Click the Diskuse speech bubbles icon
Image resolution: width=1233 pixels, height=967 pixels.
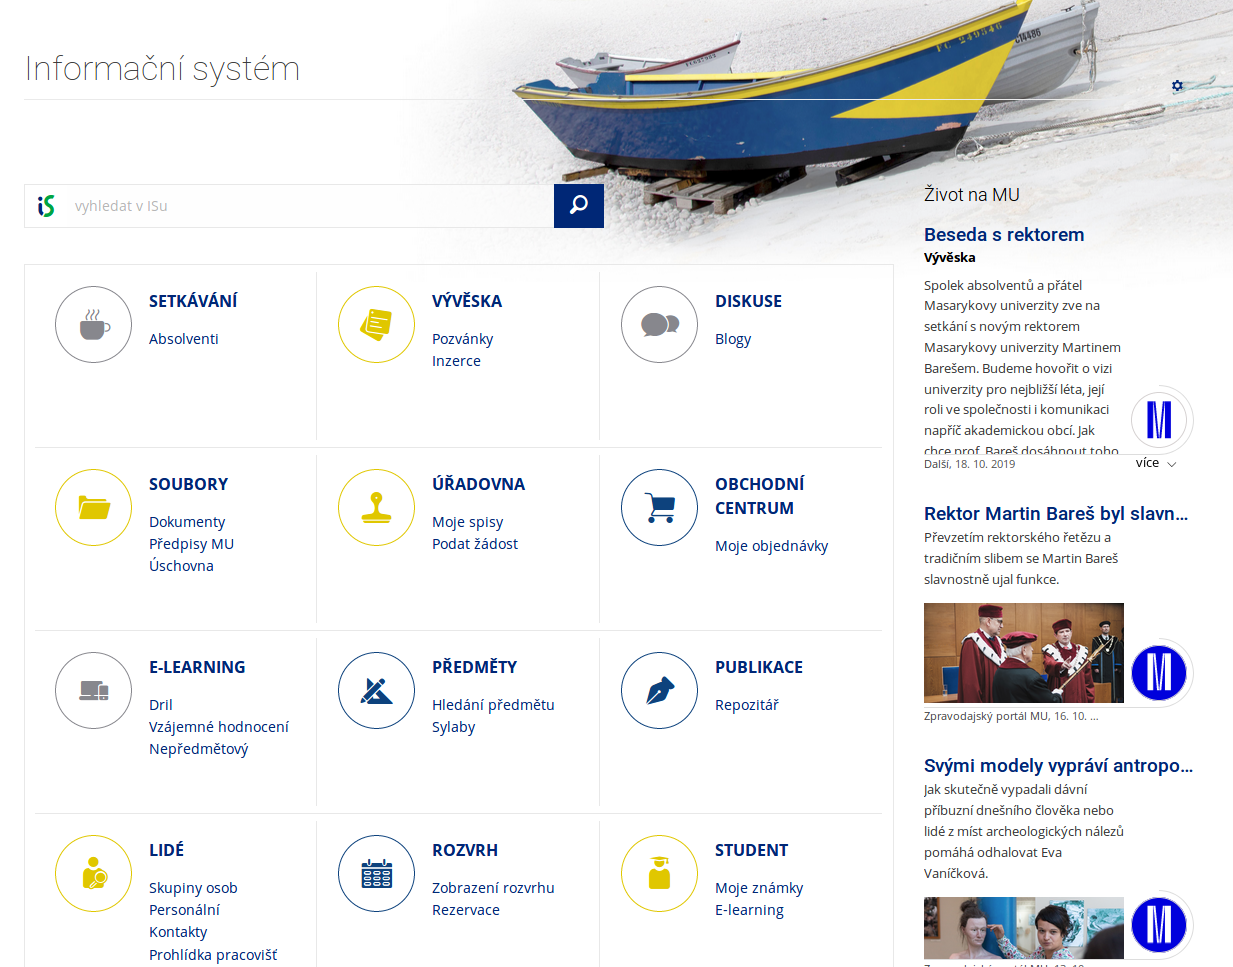tap(659, 325)
